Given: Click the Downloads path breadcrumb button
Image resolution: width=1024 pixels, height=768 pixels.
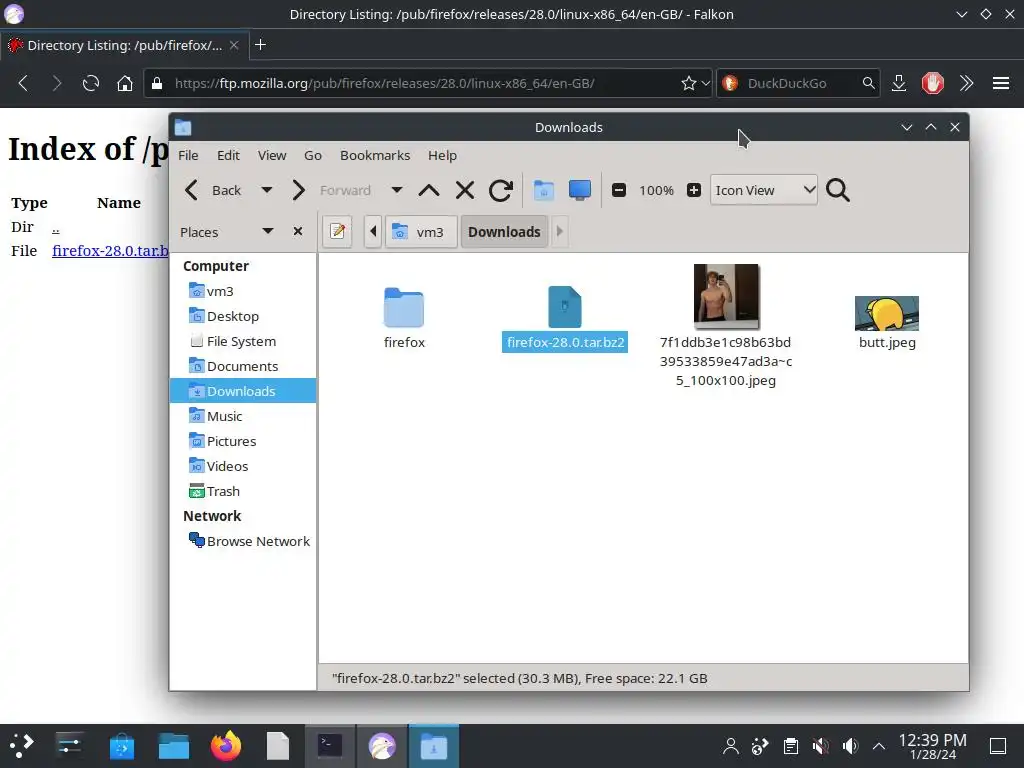Looking at the screenshot, I should tap(504, 232).
